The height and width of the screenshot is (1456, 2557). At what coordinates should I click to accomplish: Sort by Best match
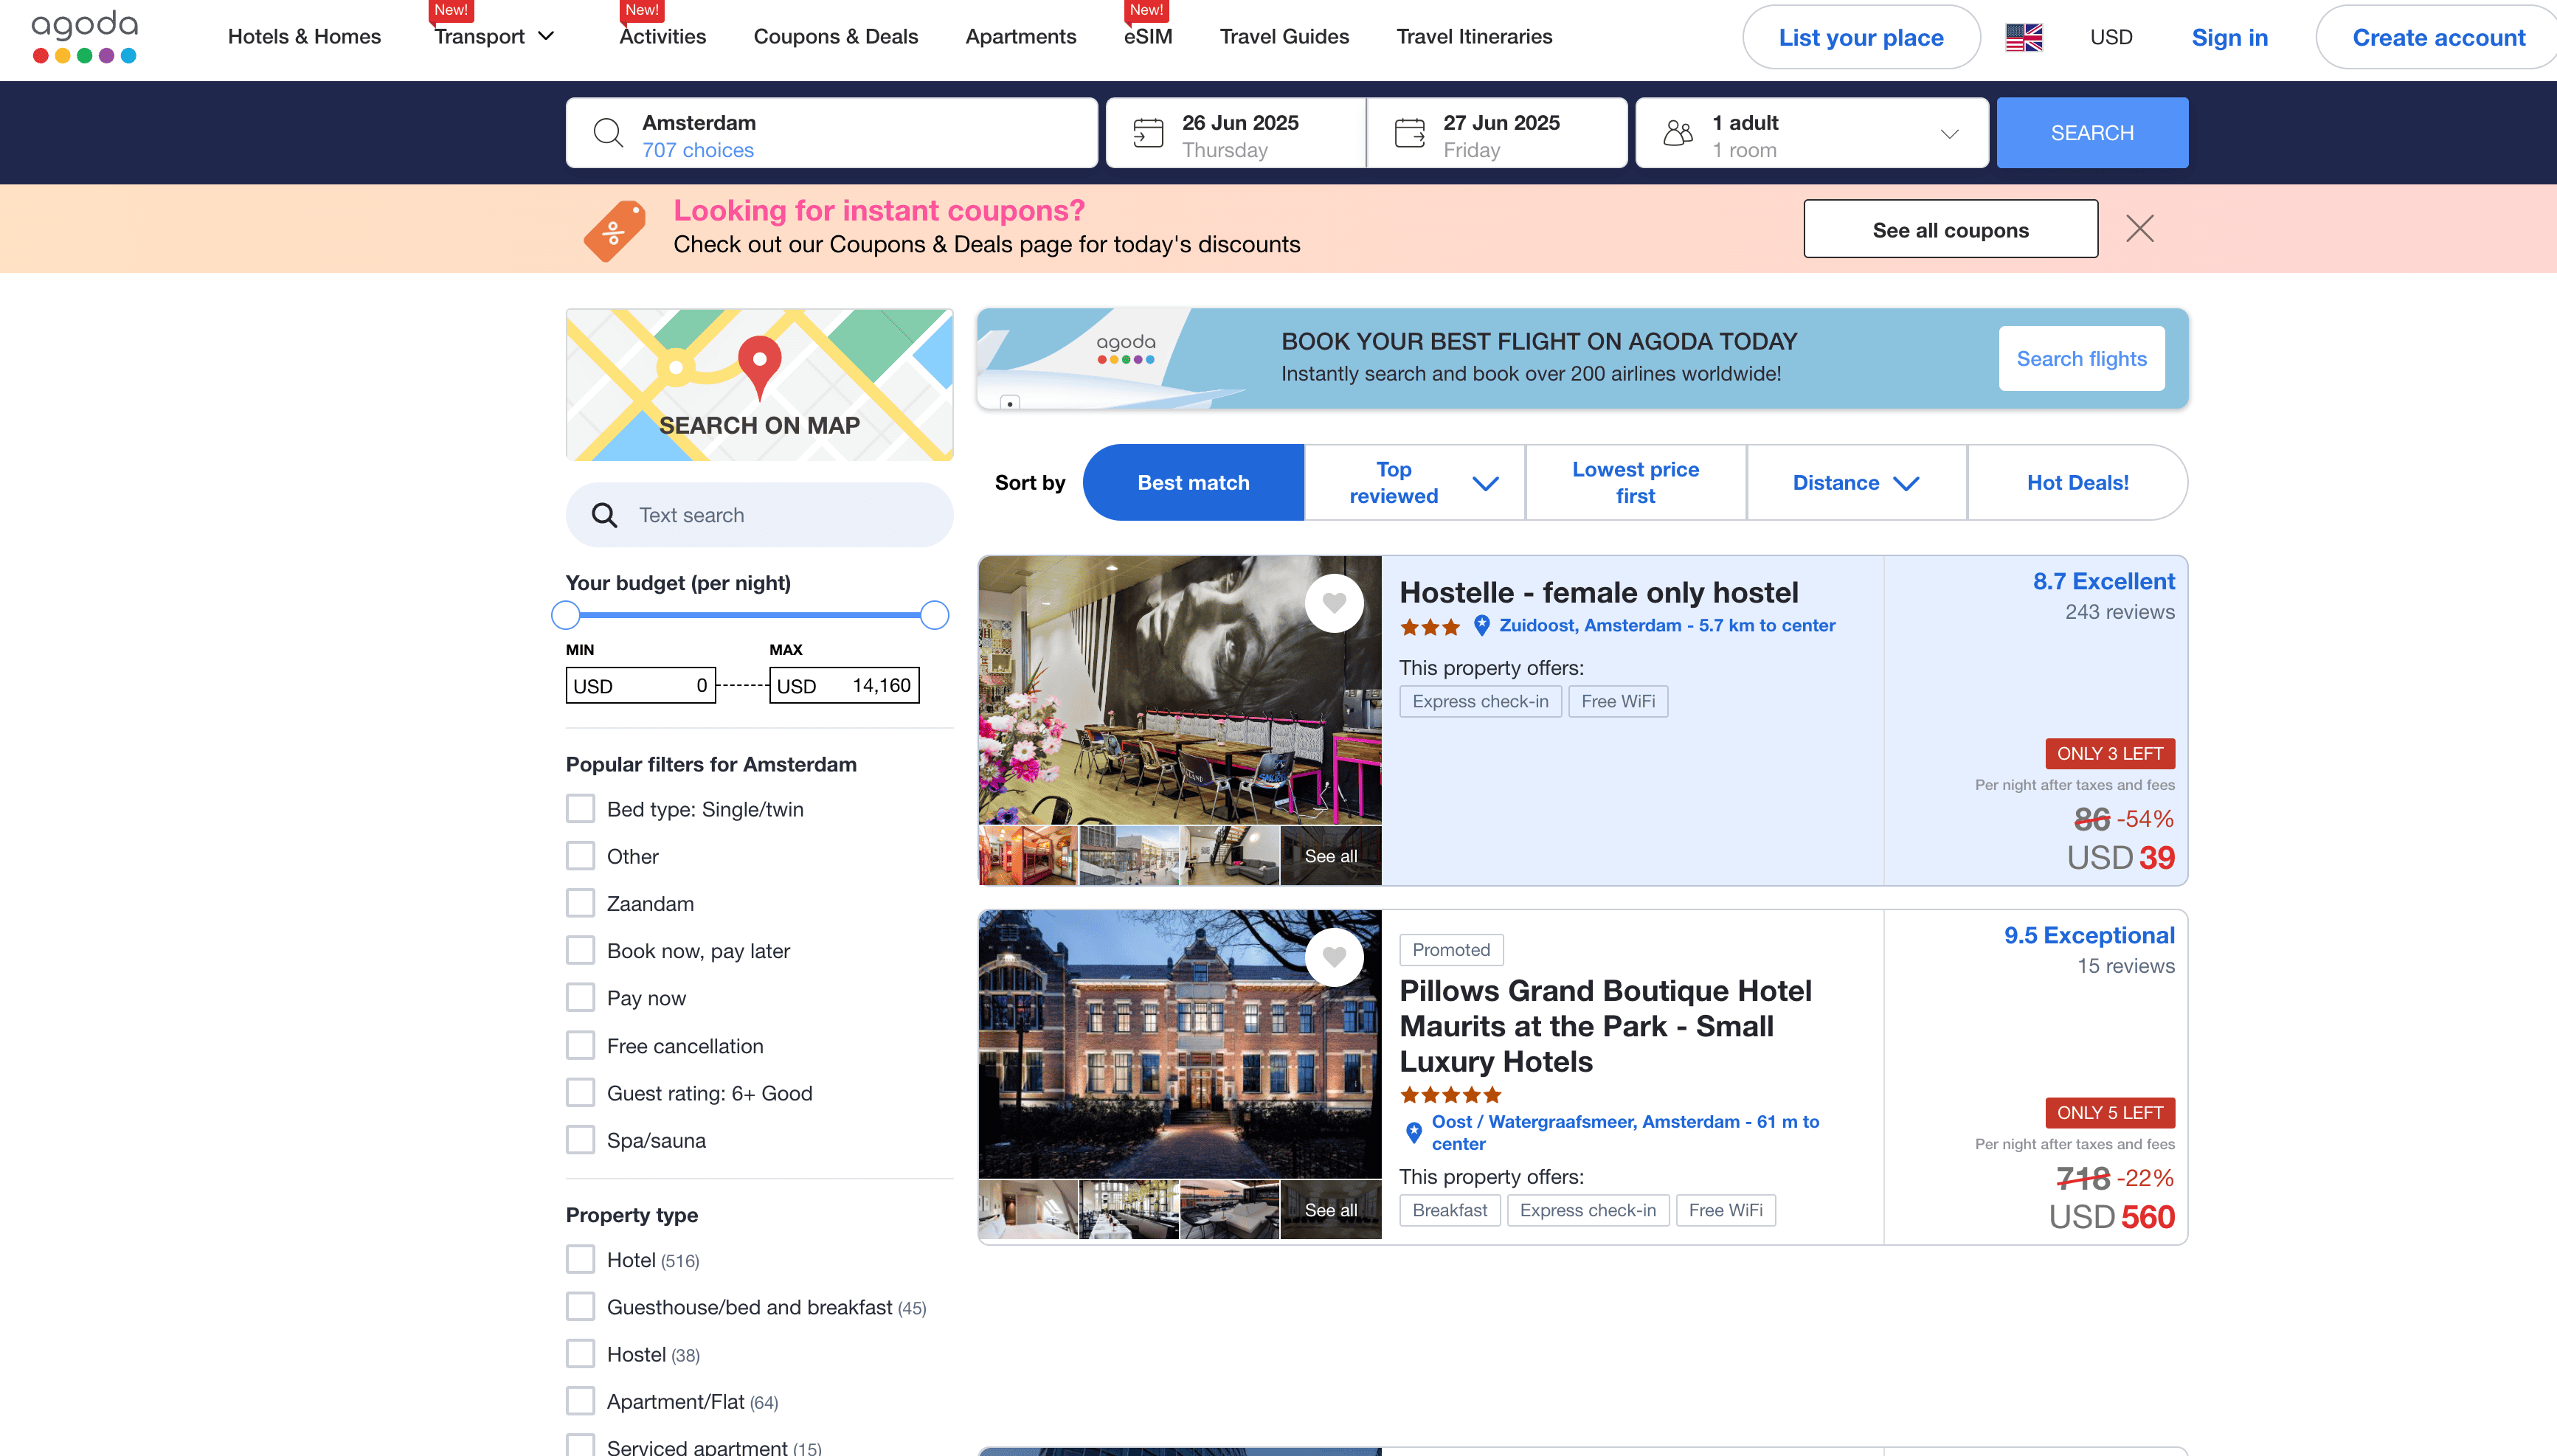click(1193, 483)
